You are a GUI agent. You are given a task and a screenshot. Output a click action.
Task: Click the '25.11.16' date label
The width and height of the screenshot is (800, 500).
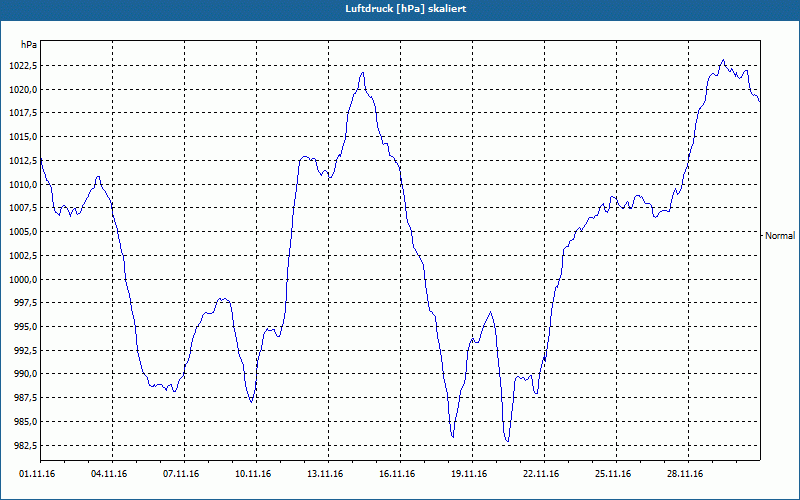613,474
